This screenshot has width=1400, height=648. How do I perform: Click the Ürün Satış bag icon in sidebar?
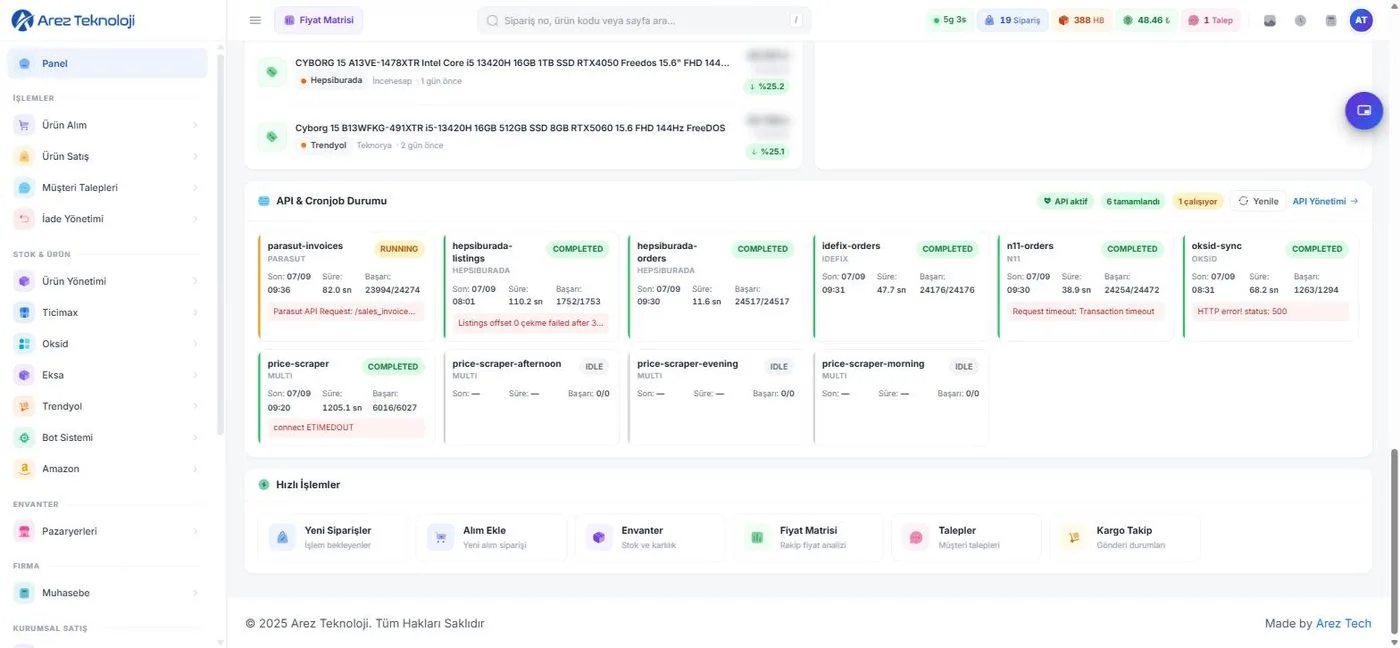coord(24,156)
